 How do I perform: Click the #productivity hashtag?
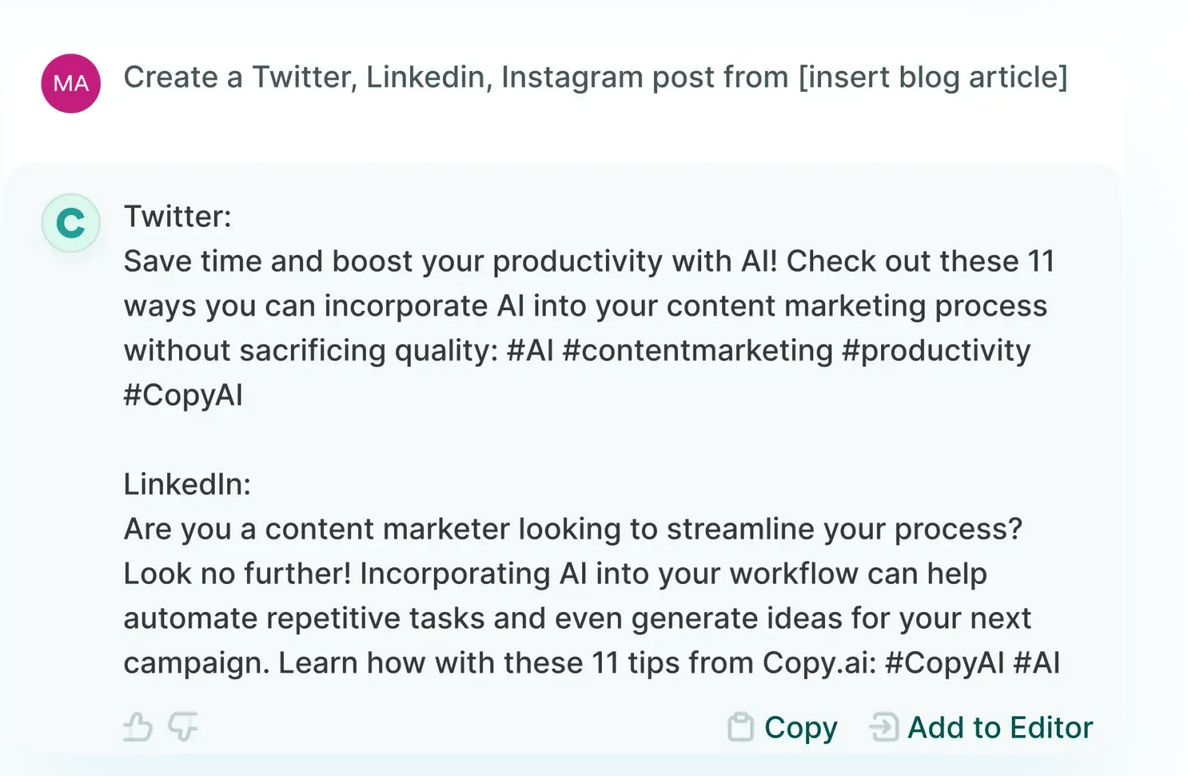point(936,351)
